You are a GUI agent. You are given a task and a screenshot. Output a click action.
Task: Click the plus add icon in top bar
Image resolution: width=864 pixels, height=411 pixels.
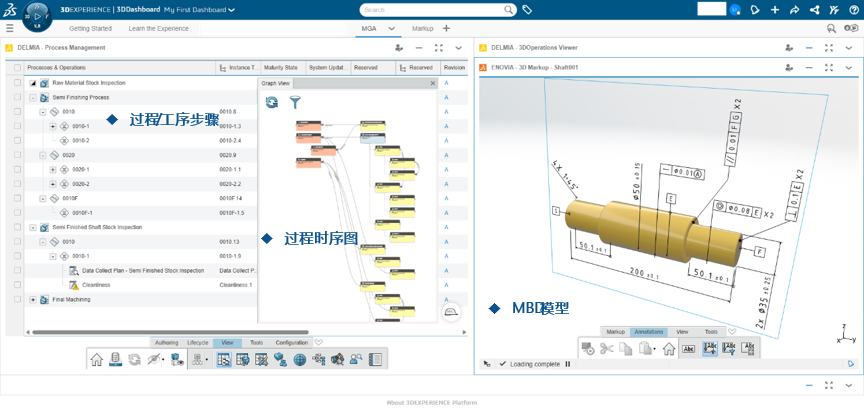(x=775, y=9)
